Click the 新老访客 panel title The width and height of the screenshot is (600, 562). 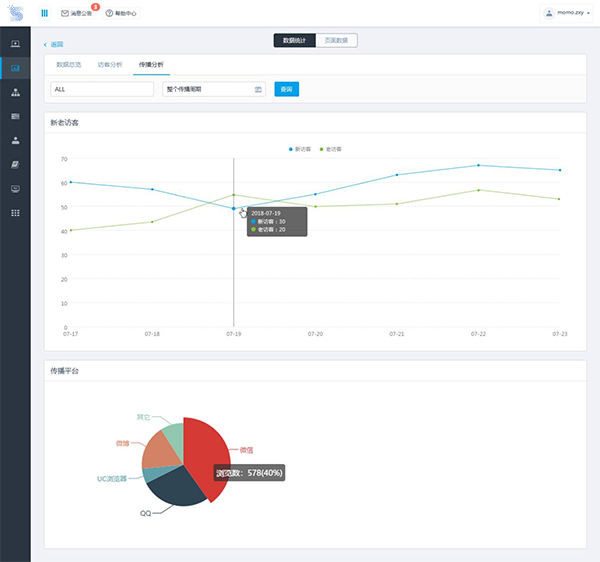65,123
